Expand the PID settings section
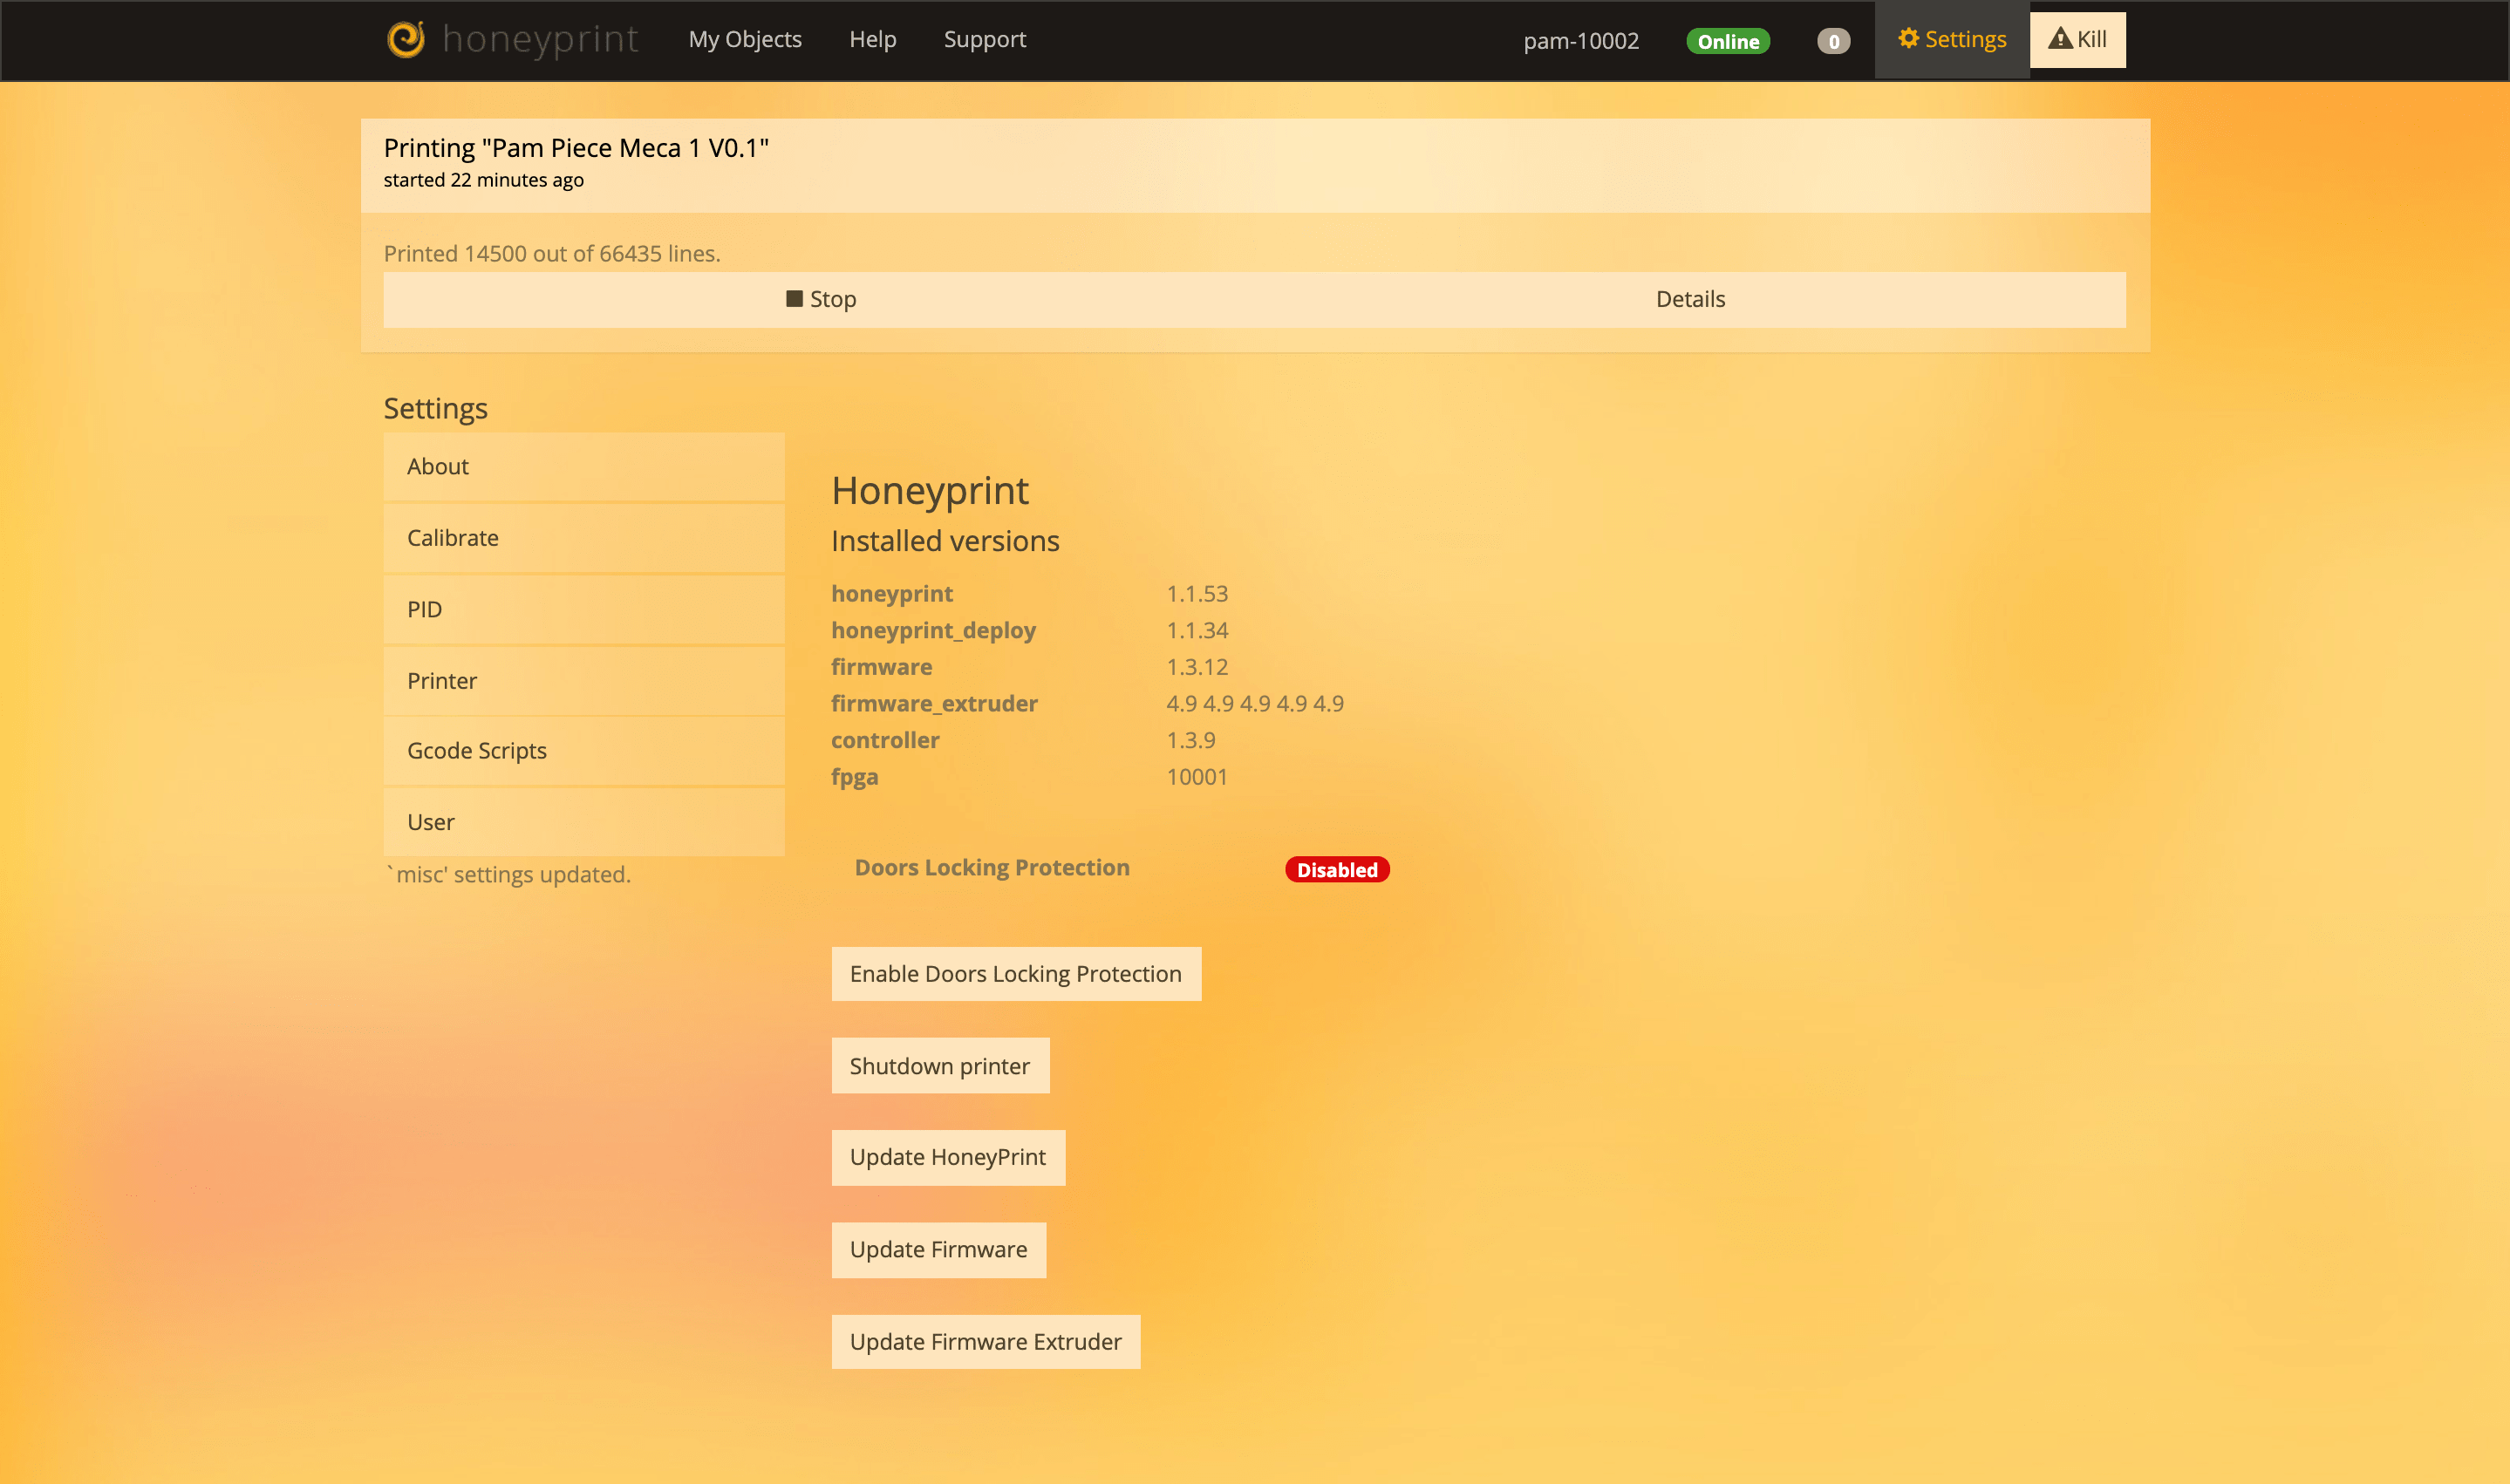 click(x=583, y=608)
